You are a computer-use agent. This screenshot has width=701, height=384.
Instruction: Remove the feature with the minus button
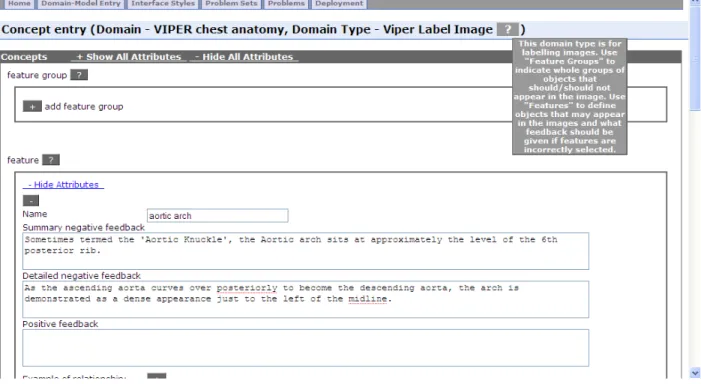31,201
